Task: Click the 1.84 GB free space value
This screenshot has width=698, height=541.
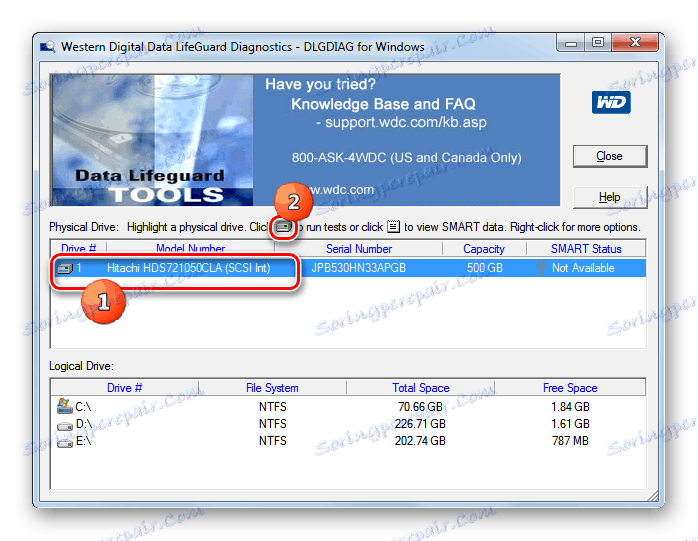Action: click(x=570, y=407)
